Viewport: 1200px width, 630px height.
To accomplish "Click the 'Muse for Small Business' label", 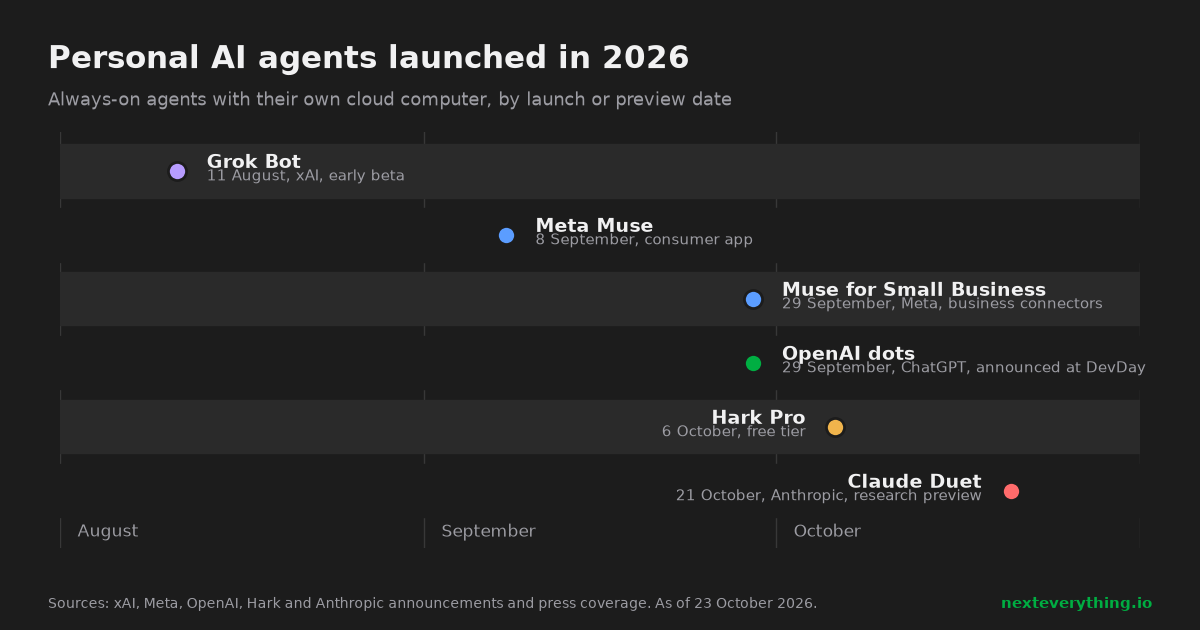I will point(914,290).
